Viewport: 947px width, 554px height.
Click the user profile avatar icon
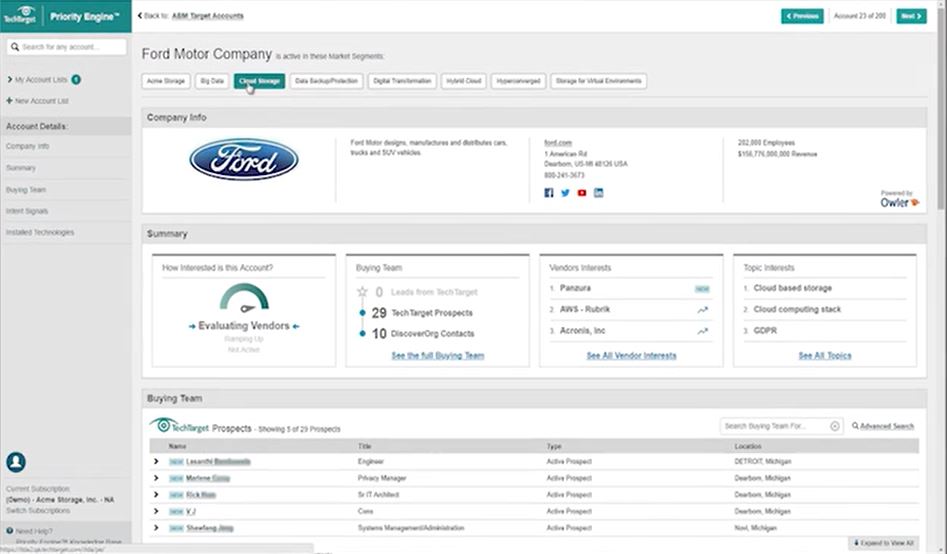point(15,462)
